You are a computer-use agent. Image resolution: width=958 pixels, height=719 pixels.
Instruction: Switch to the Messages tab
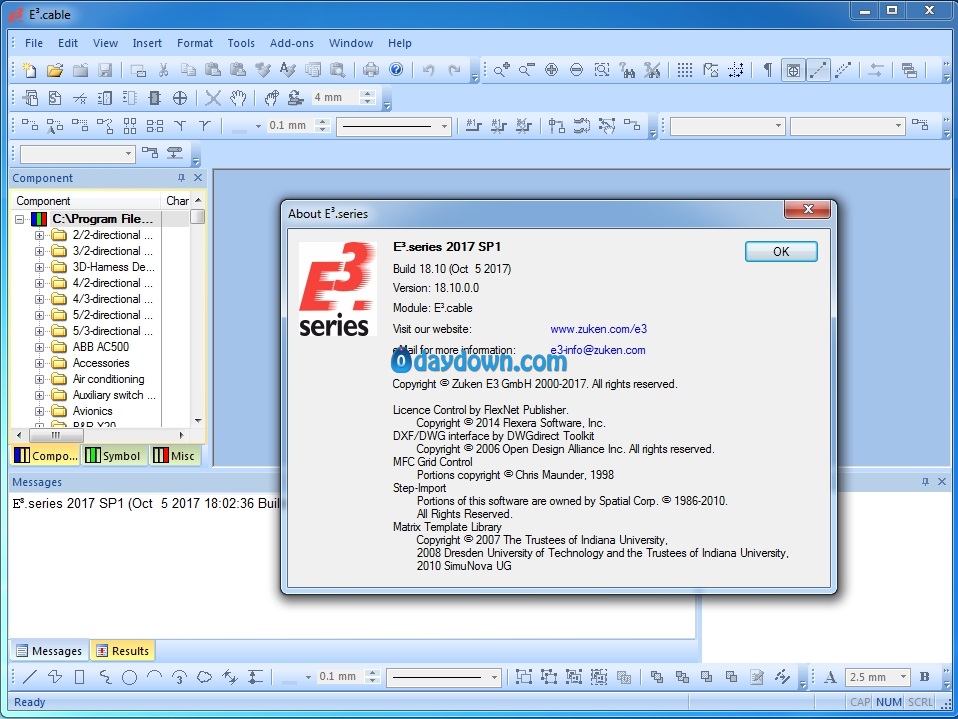pos(49,651)
